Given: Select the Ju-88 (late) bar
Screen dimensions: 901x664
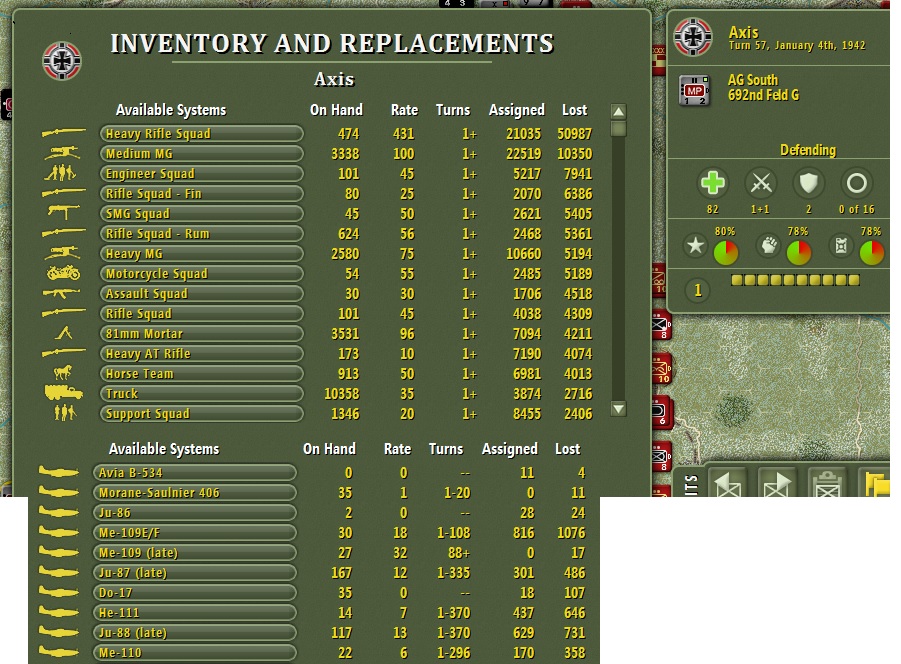Looking at the screenshot, I should tap(195, 632).
